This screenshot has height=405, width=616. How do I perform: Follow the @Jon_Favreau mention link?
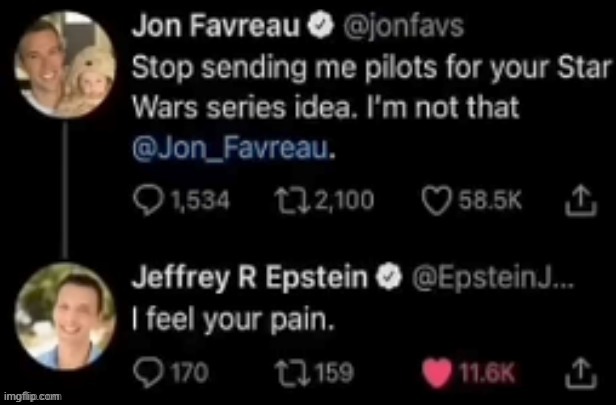tap(229, 150)
